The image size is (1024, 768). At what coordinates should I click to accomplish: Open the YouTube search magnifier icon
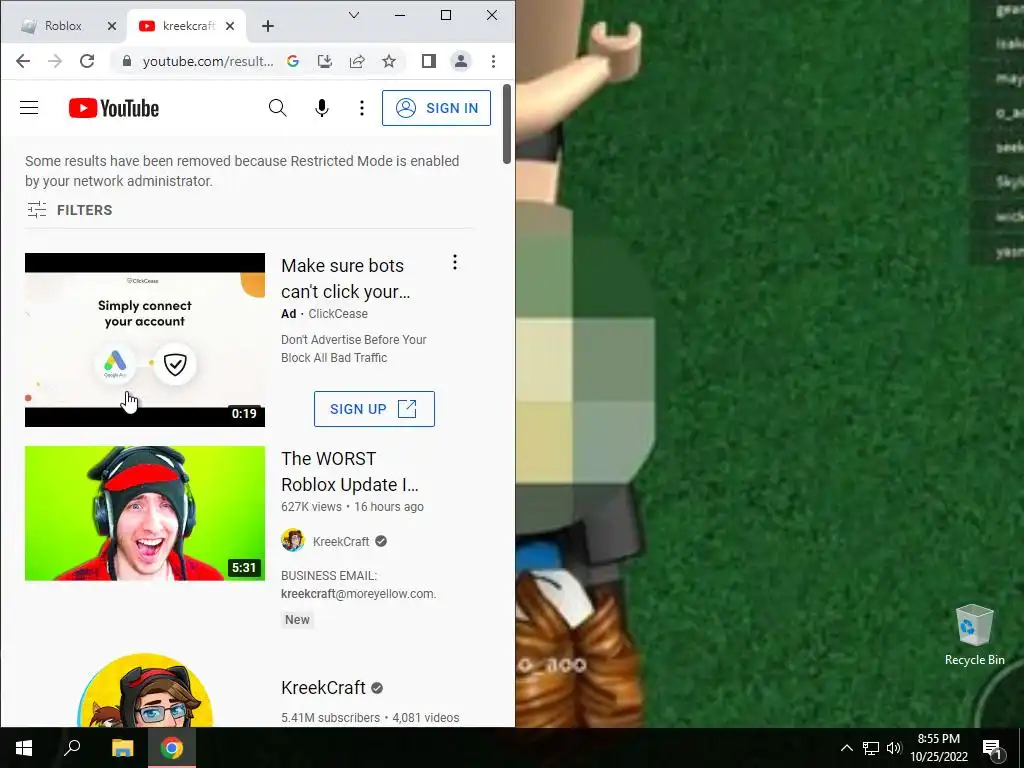tap(278, 108)
